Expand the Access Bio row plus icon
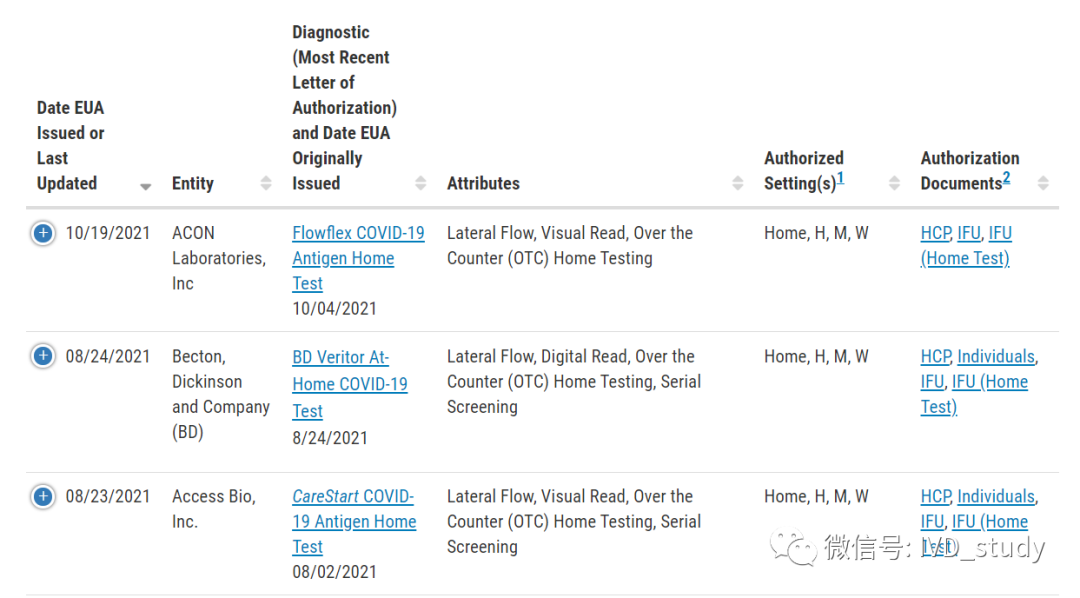This screenshot has width=1080, height=598. tap(42, 496)
